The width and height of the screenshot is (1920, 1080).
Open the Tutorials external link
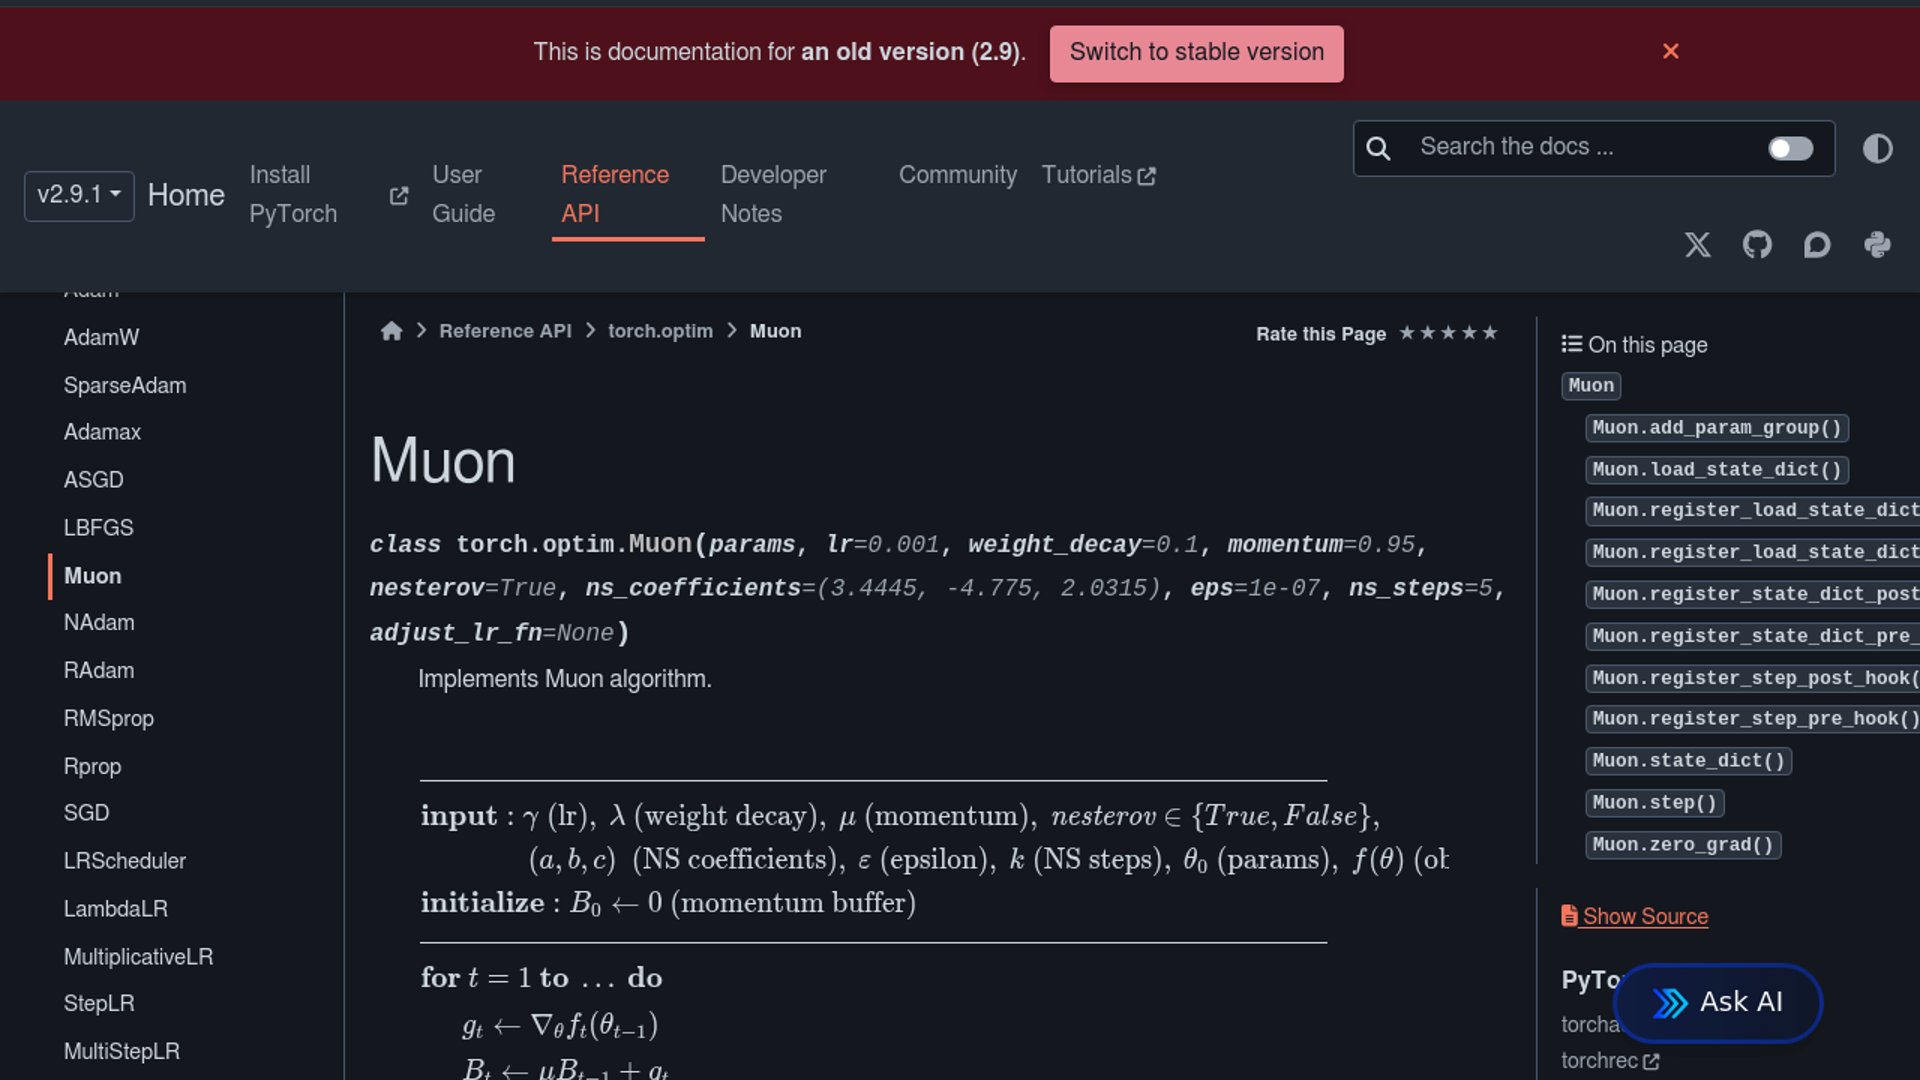1098,175
